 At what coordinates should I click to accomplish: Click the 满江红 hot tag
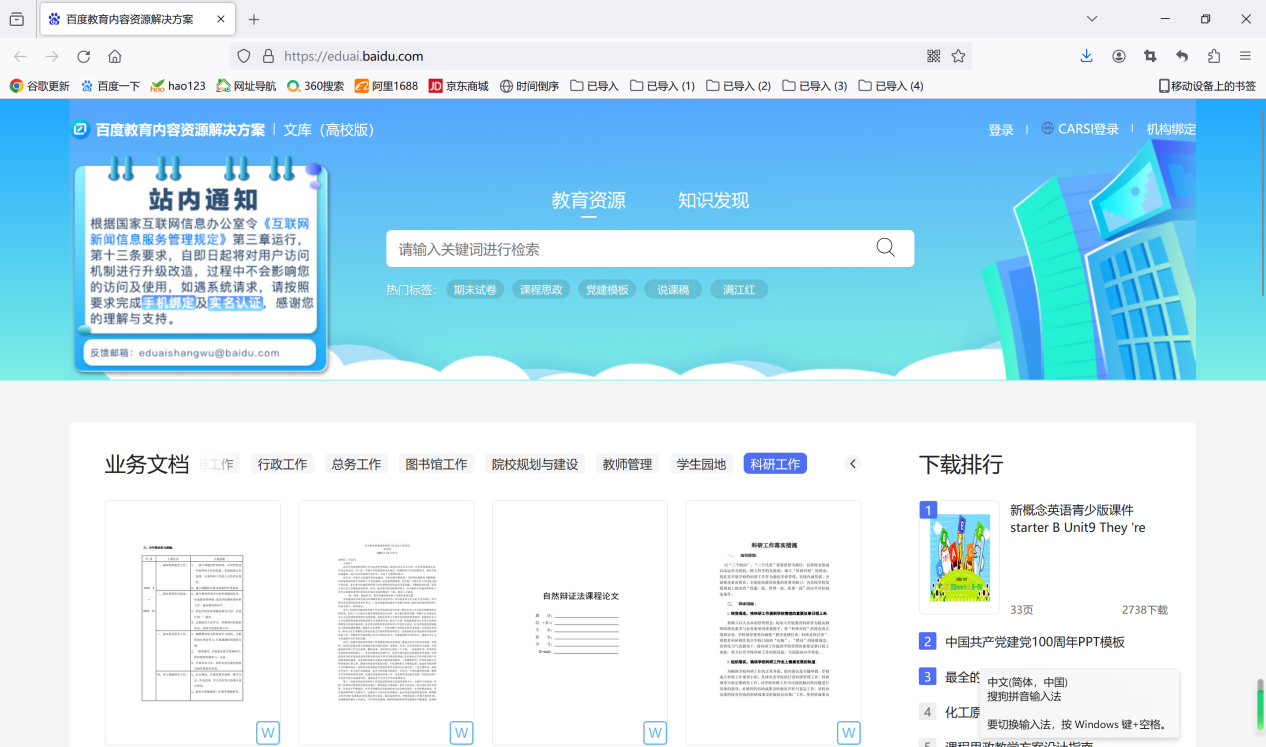coord(739,290)
